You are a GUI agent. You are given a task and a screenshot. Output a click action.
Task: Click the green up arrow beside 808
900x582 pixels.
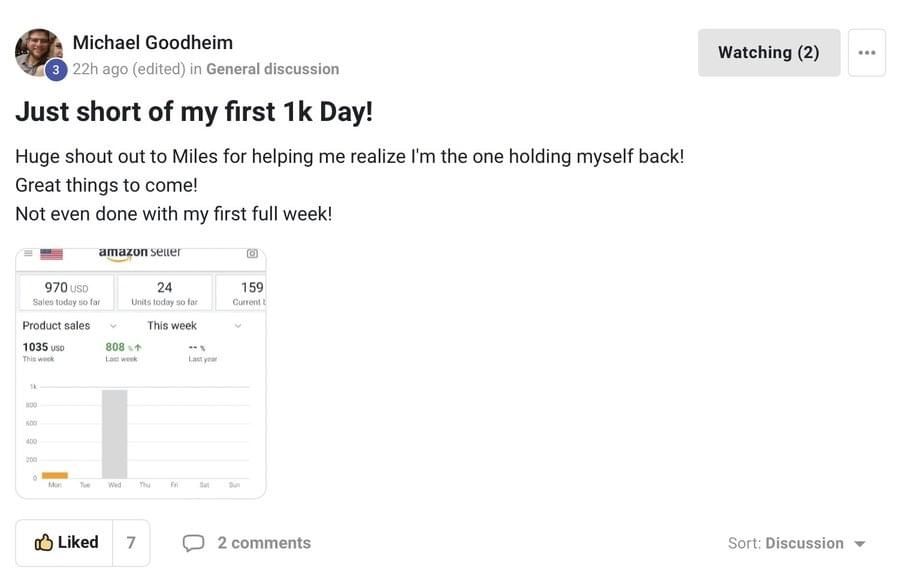click(x=137, y=348)
